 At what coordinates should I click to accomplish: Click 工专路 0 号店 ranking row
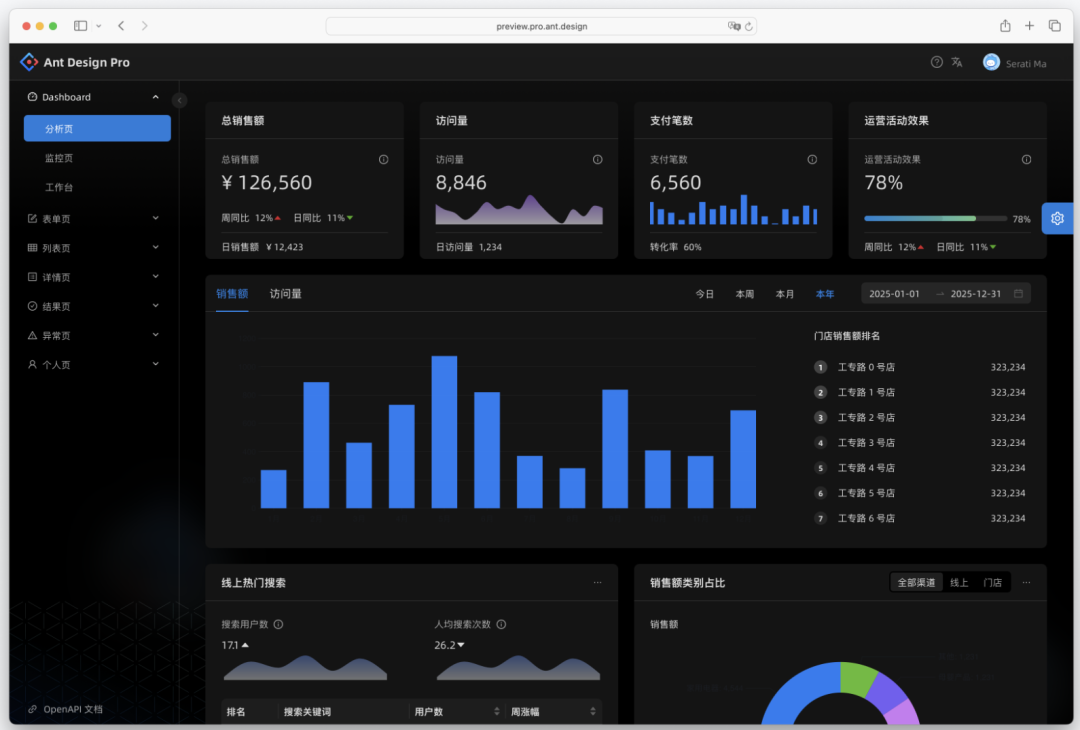[920, 367]
